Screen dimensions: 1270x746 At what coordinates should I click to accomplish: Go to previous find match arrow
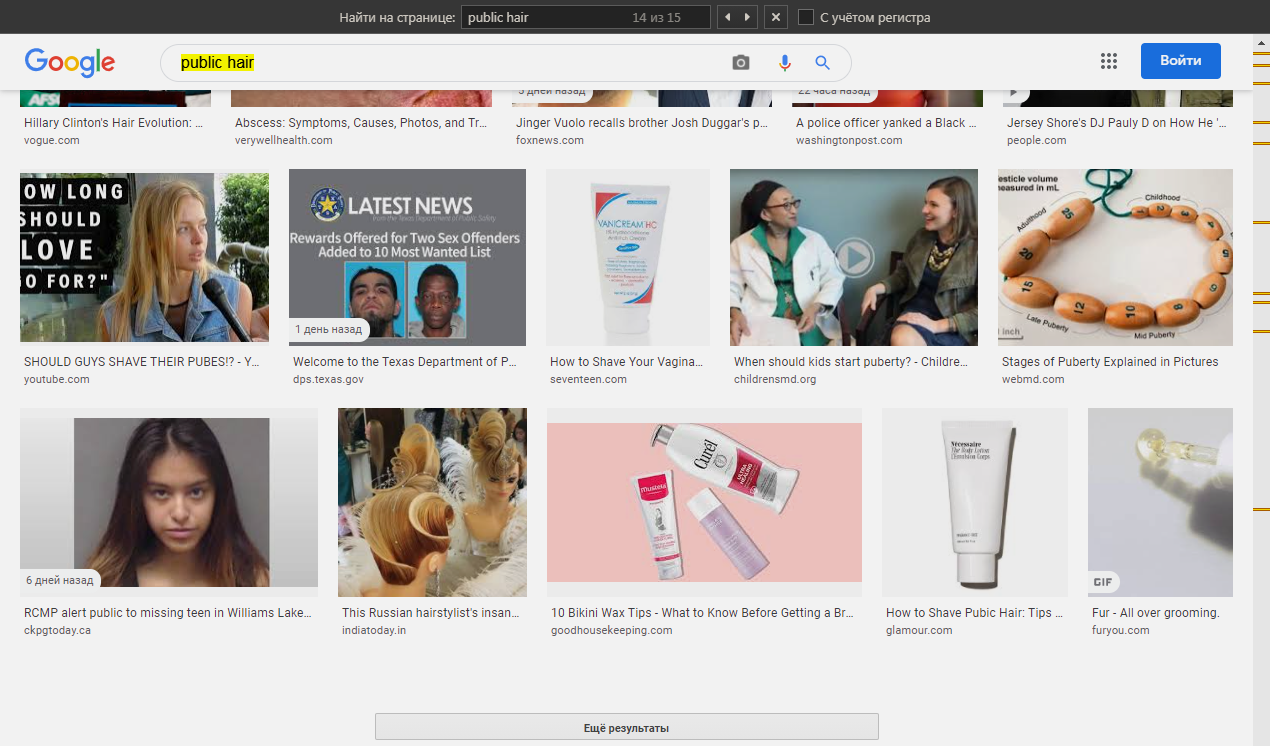click(x=728, y=17)
